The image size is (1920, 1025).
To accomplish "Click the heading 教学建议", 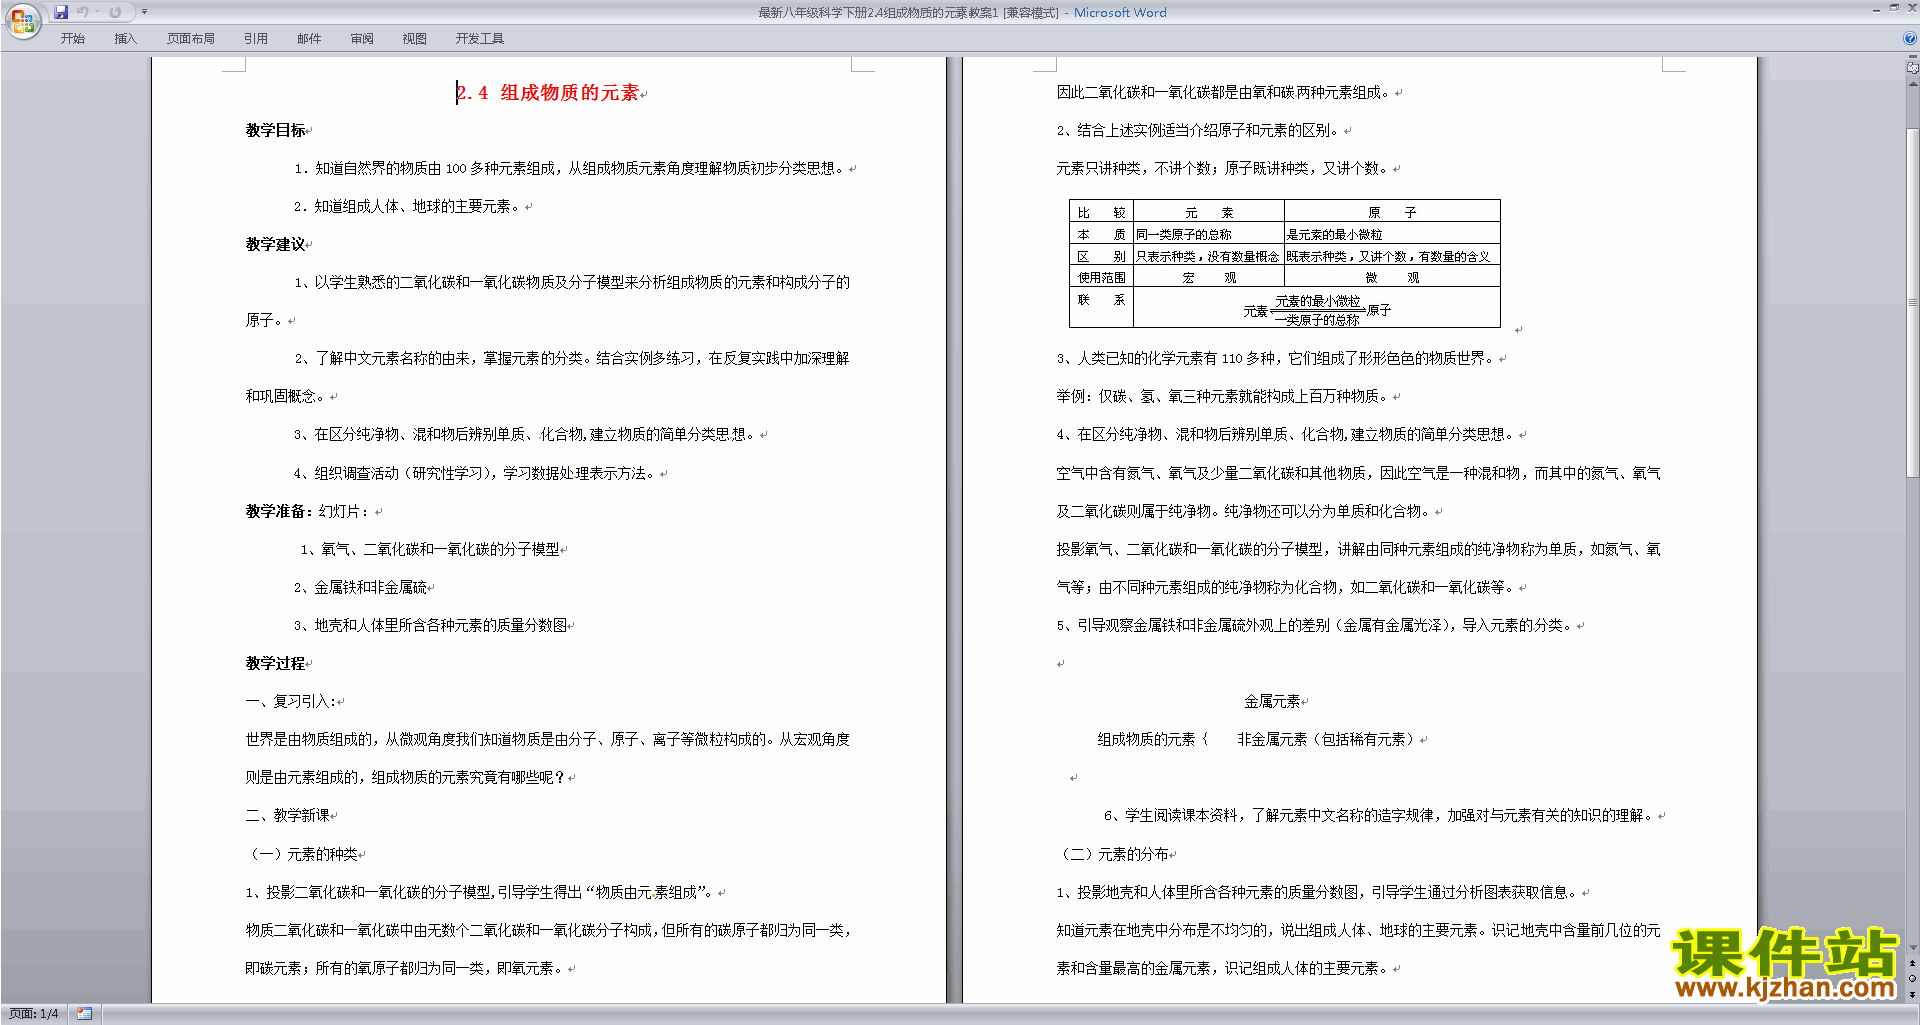I will pyautogui.click(x=276, y=244).
